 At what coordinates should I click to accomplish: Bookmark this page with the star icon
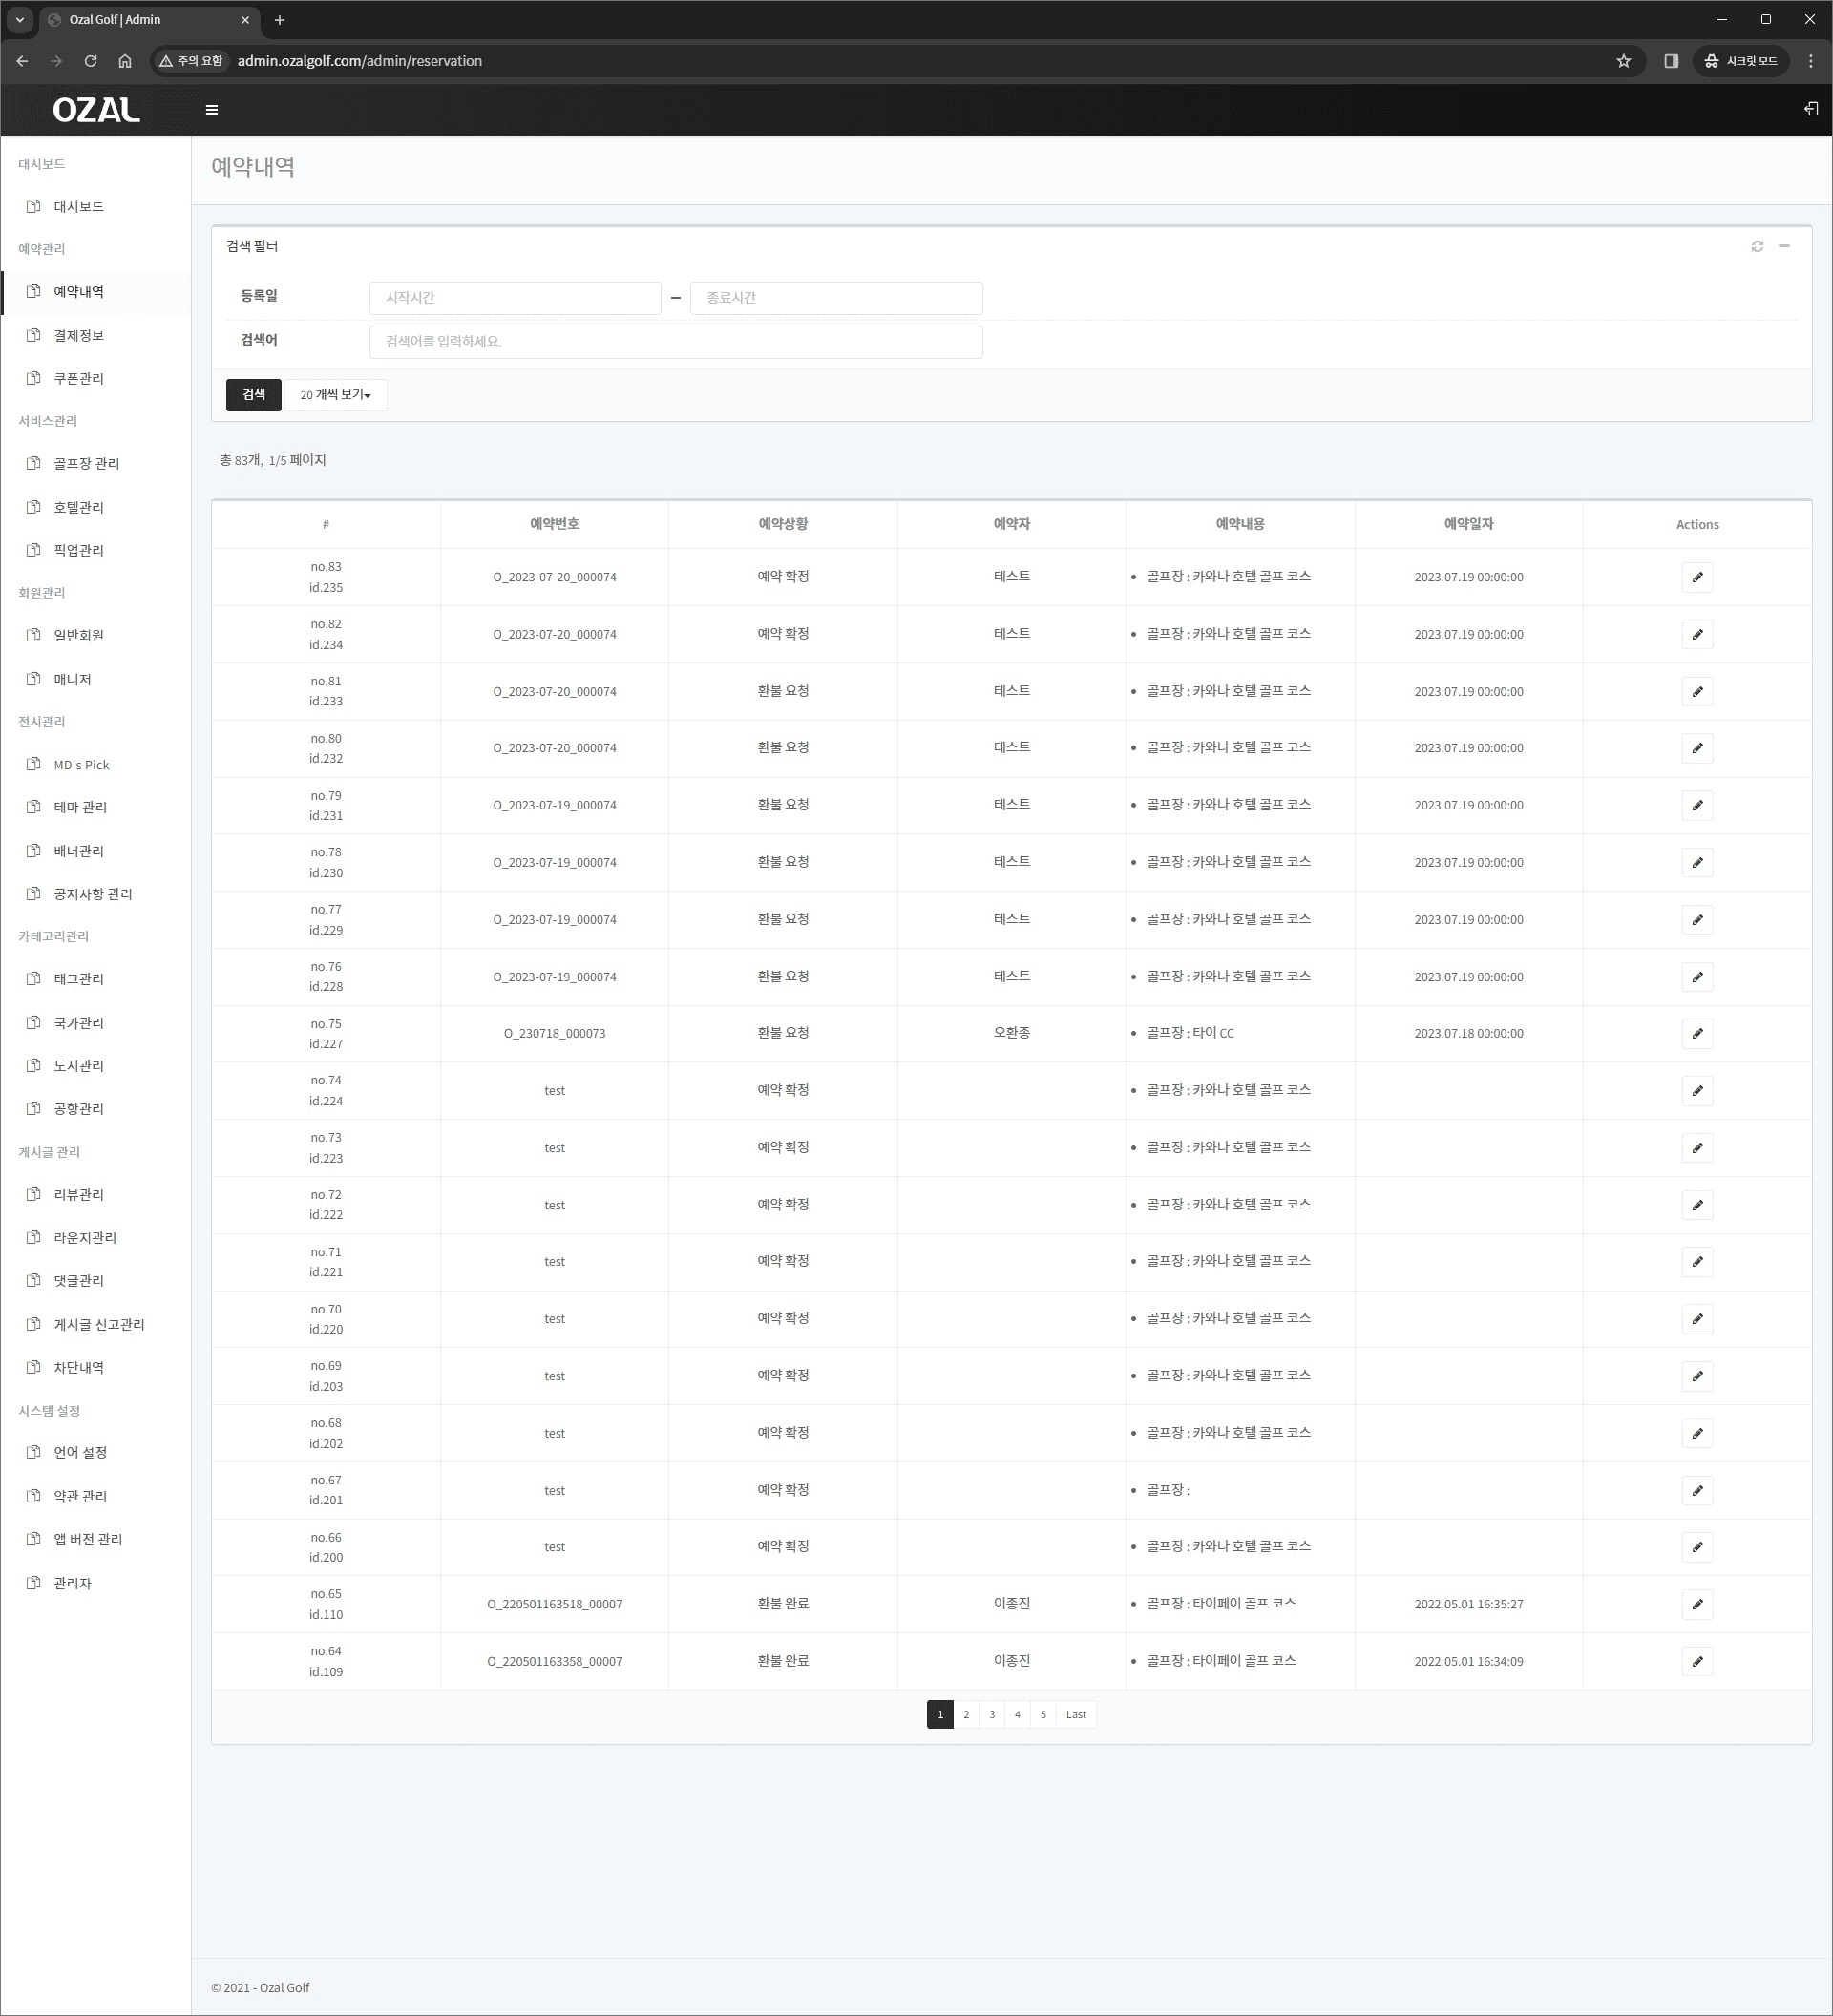pyautogui.click(x=1623, y=61)
